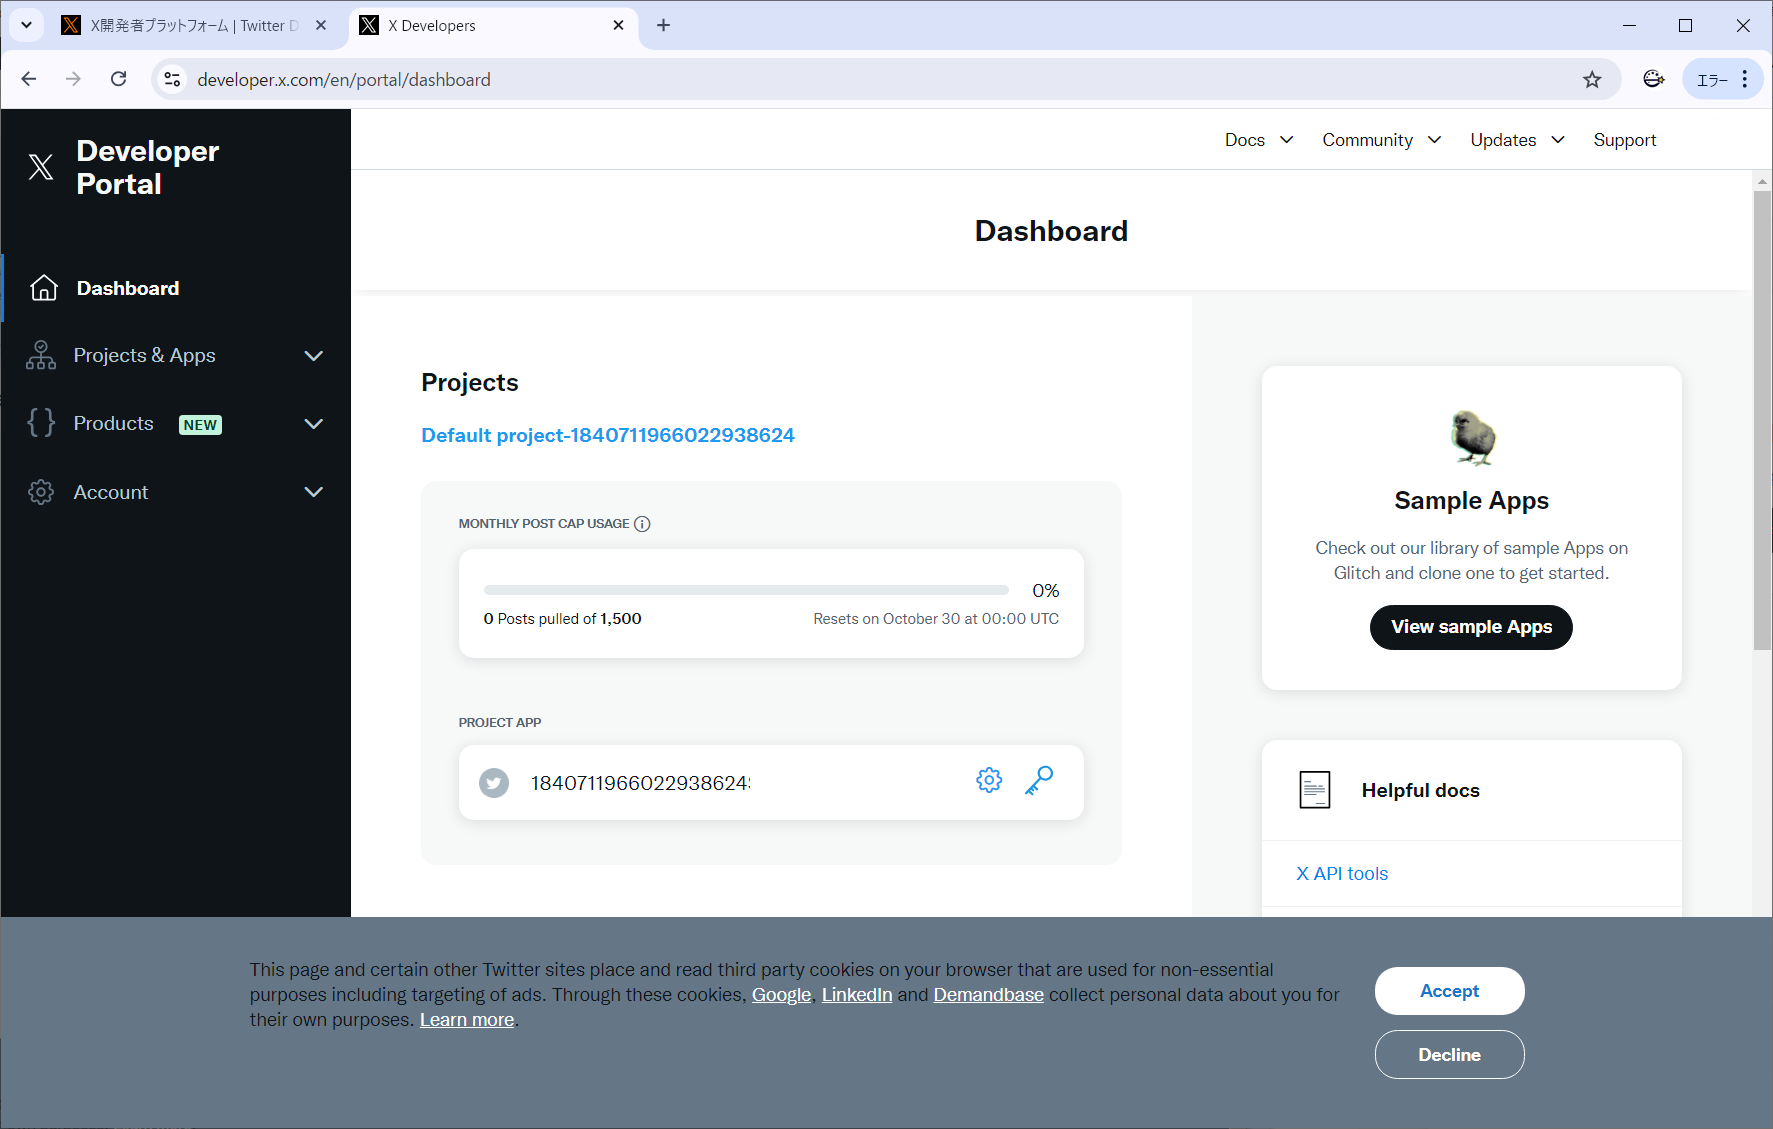Open app settings gear icon
Screen dimensions: 1773x1129
pyautogui.click(x=988, y=781)
